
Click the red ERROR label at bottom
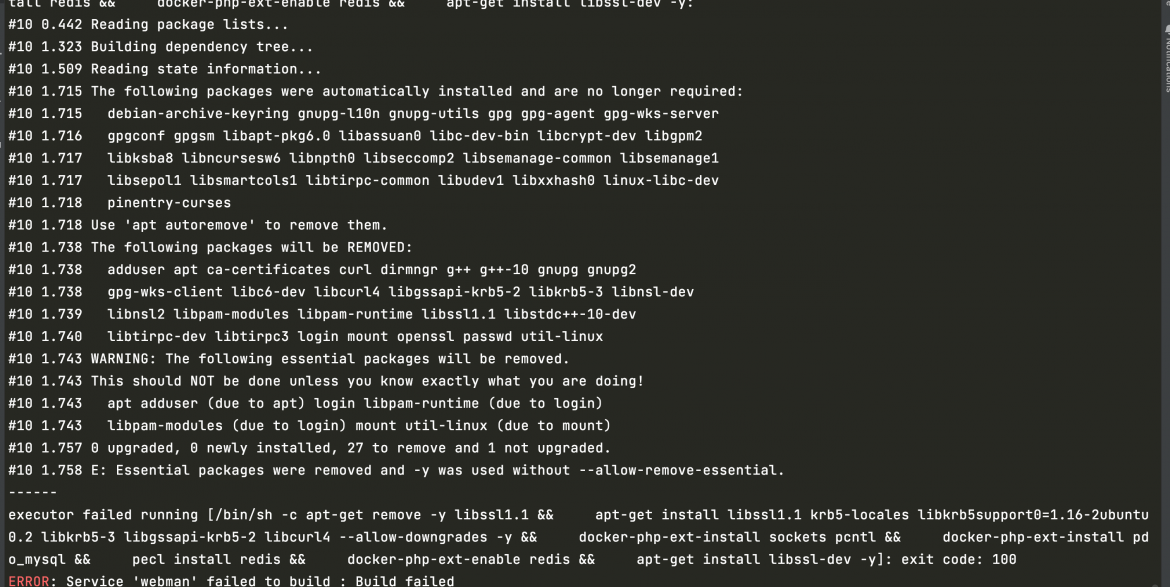28,580
